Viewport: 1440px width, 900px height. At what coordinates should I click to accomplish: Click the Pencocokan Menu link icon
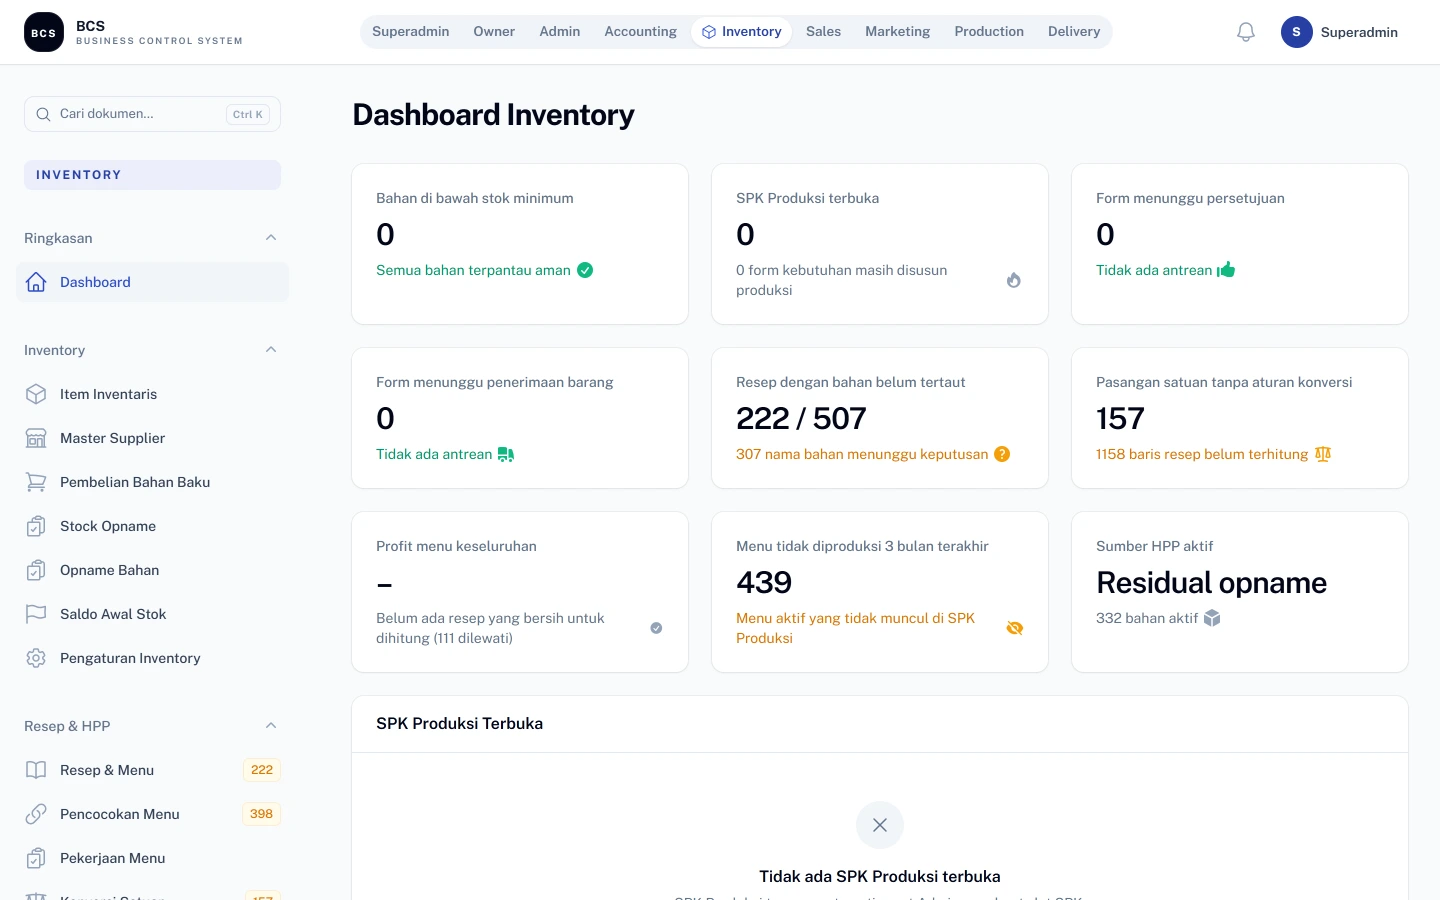tap(36, 814)
